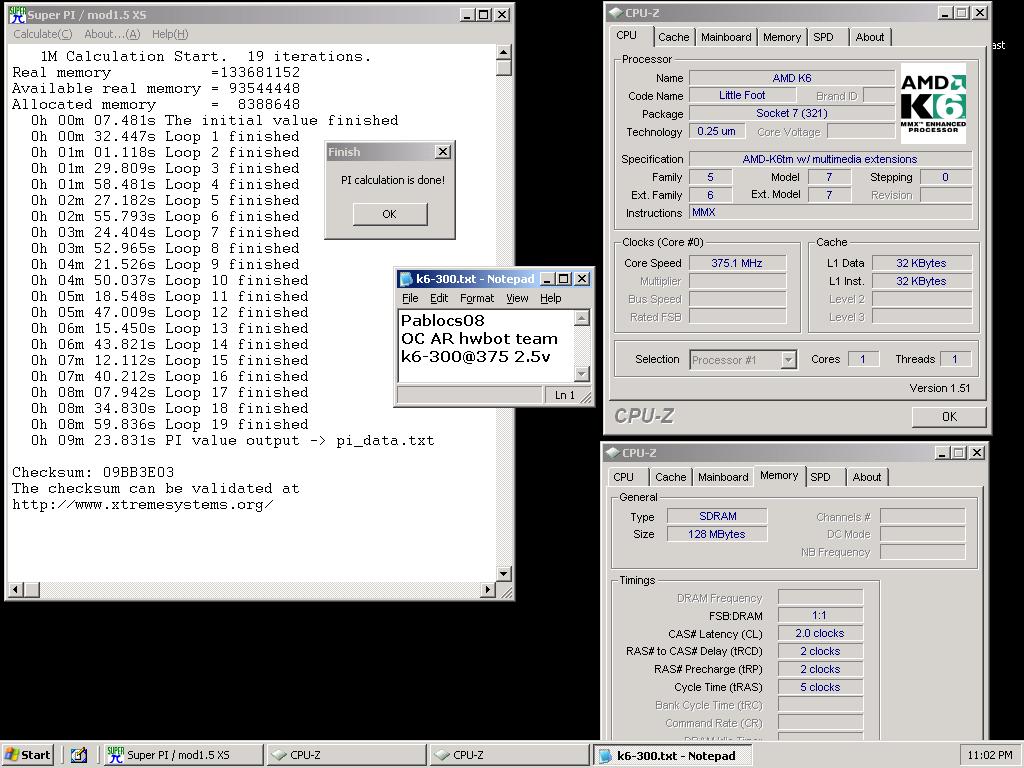
Task: Switch to Cache tab in lower CPU-Z
Action: click(671, 477)
